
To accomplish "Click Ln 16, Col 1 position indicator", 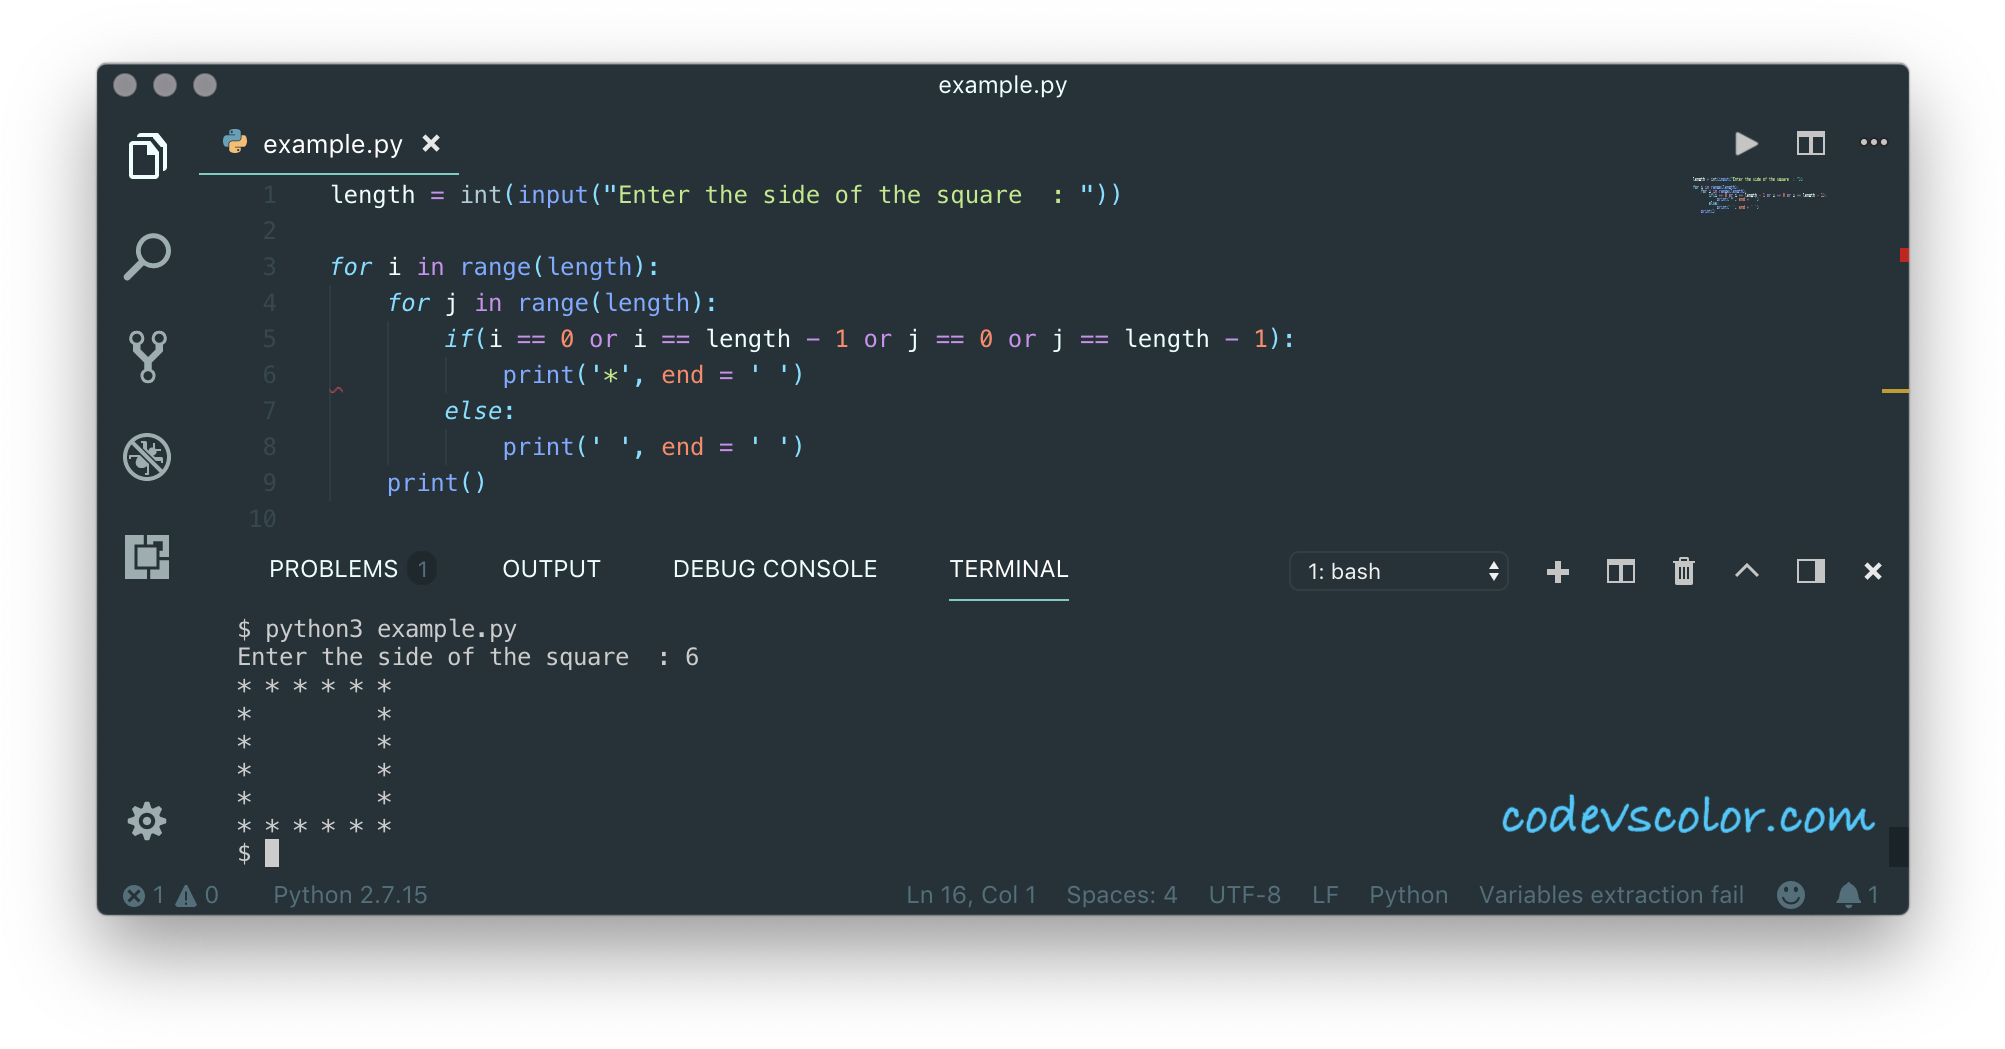I will pyautogui.click(x=971, y=895).
